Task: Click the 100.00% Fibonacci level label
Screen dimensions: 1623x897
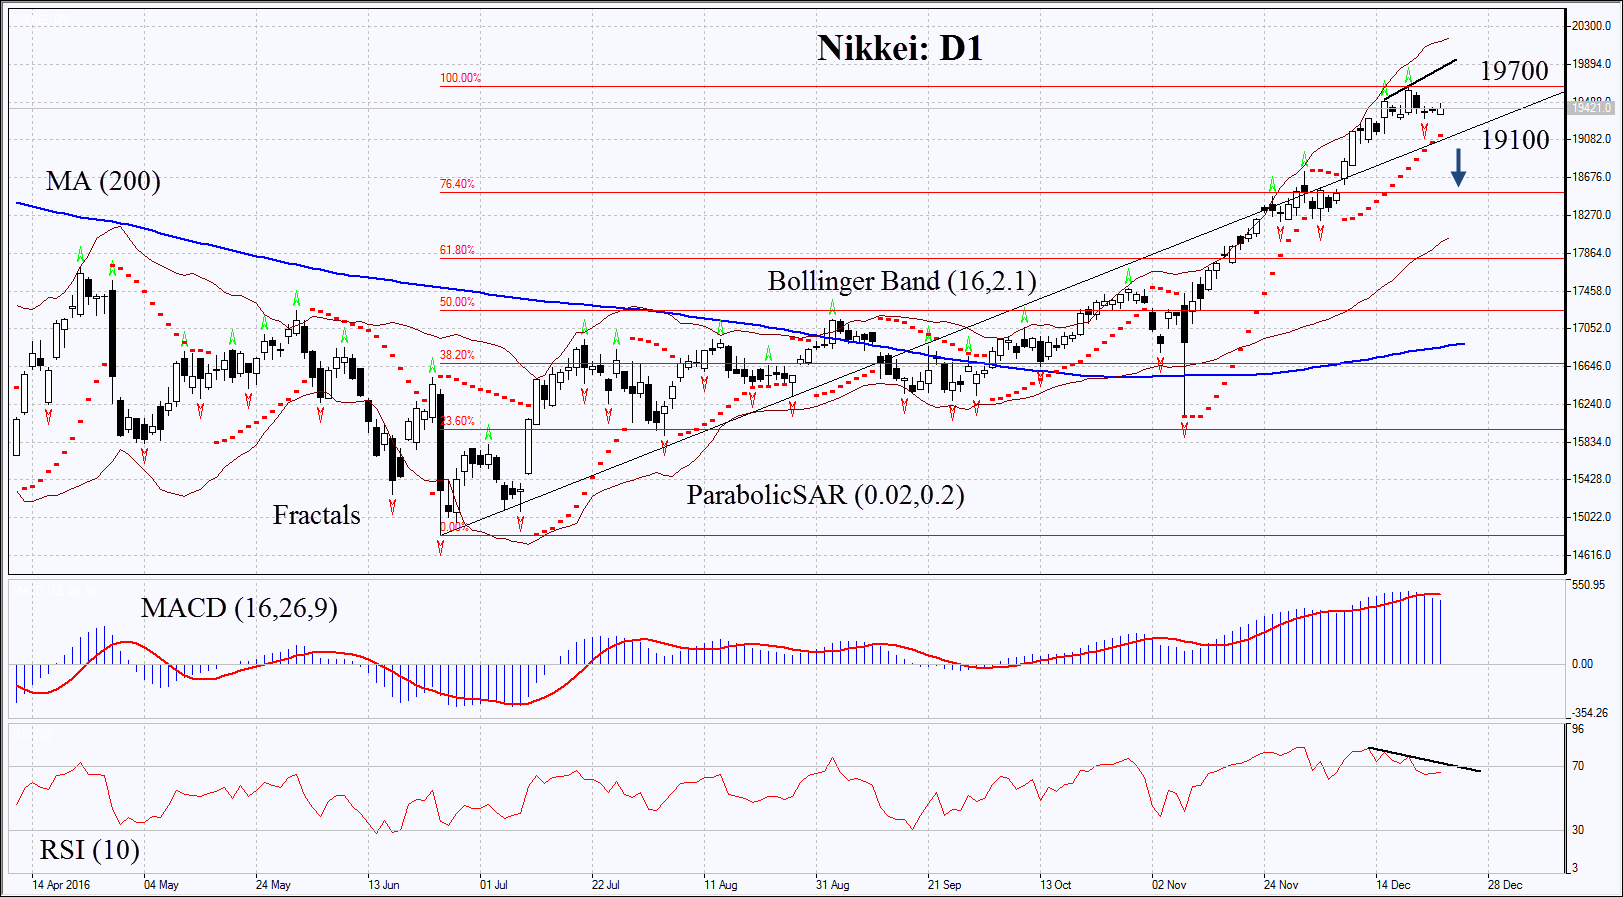Action: pos(460,78)
